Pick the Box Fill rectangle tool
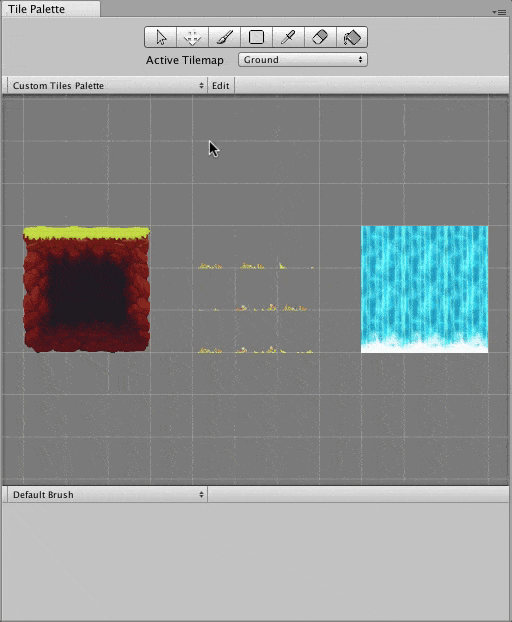This screenshot has height=622, width=512. 257,37
